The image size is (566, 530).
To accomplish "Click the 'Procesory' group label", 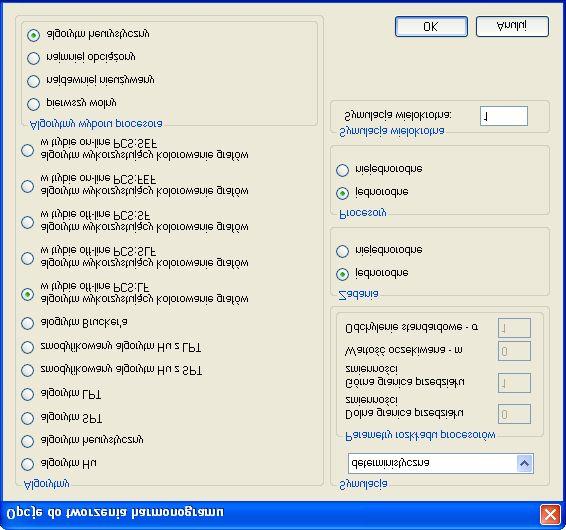I will [363, 213].
